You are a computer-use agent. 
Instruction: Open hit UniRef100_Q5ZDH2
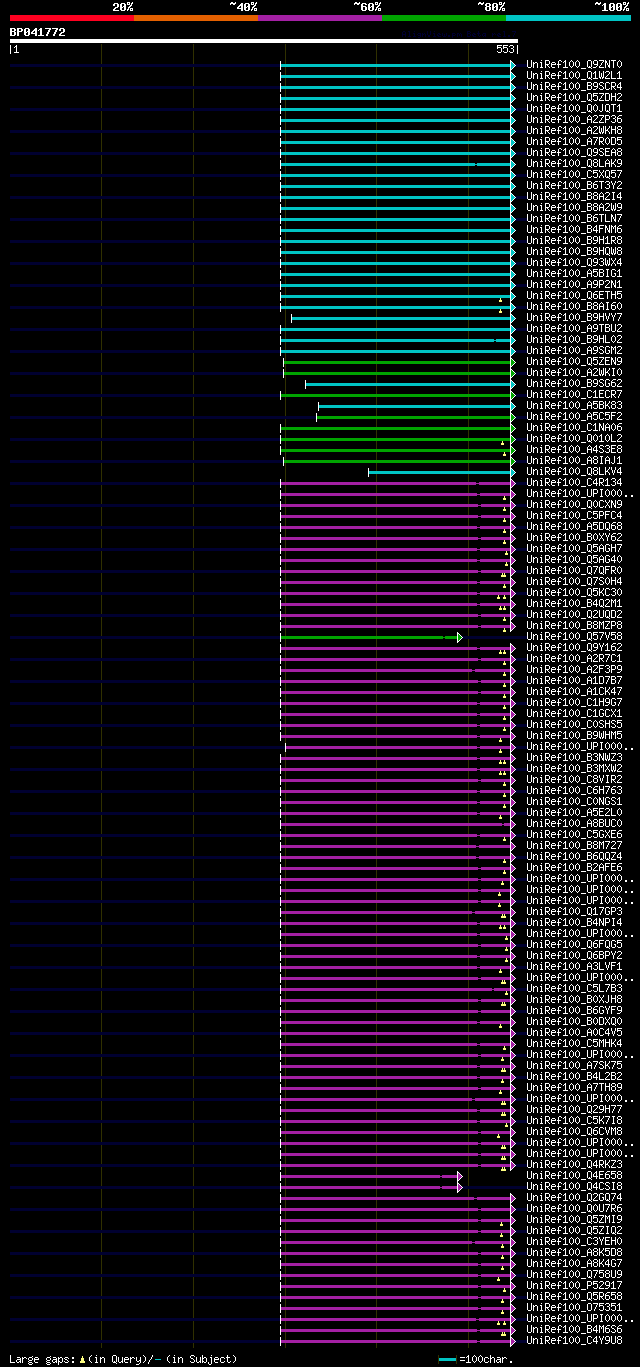[574, 98]
